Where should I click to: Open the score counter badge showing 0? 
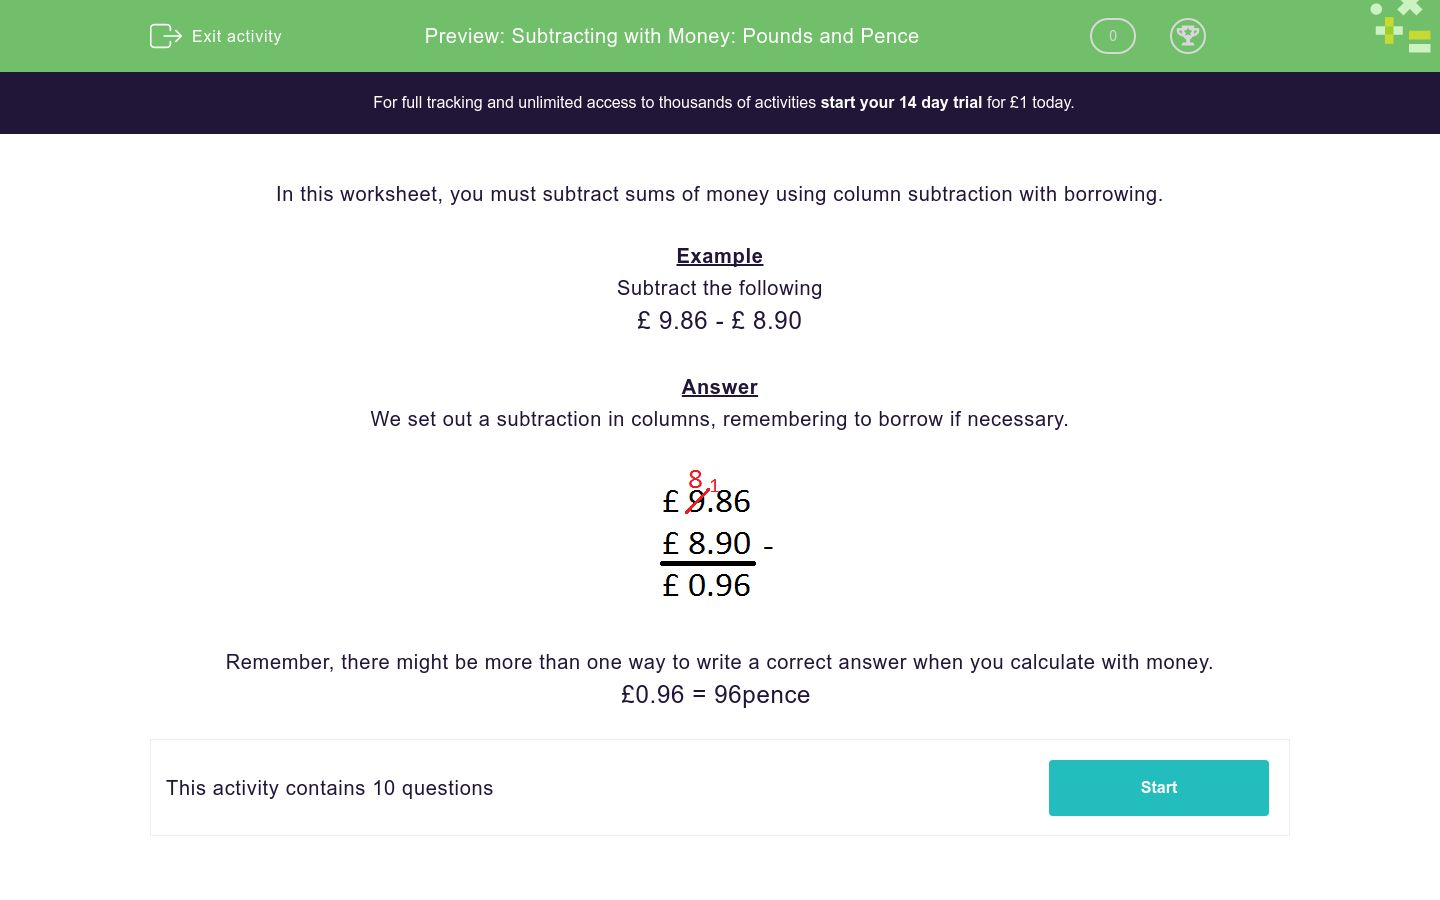(1112, 36)
